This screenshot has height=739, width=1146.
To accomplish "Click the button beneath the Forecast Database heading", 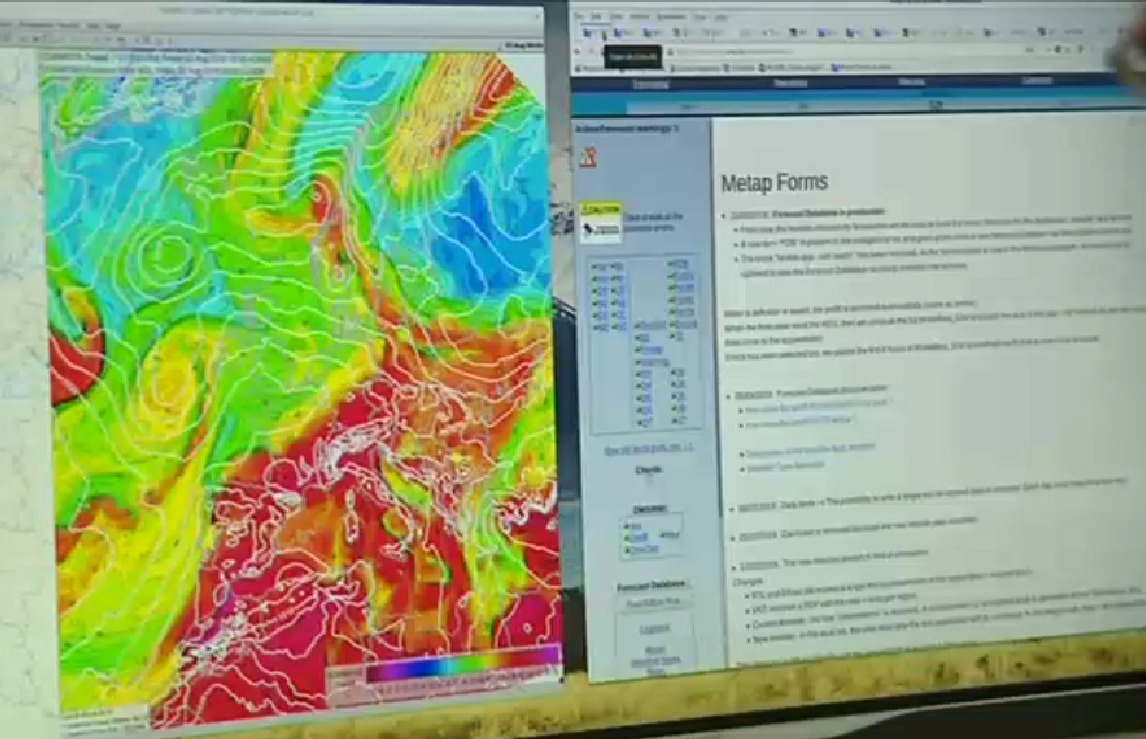I will 653,602.
